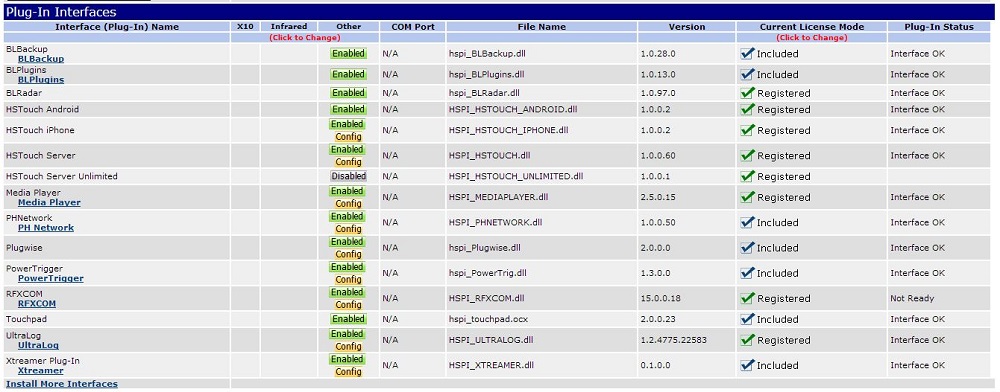Open the Media Player link
This screenshot has width=1000, height=392.
(49, 202)
